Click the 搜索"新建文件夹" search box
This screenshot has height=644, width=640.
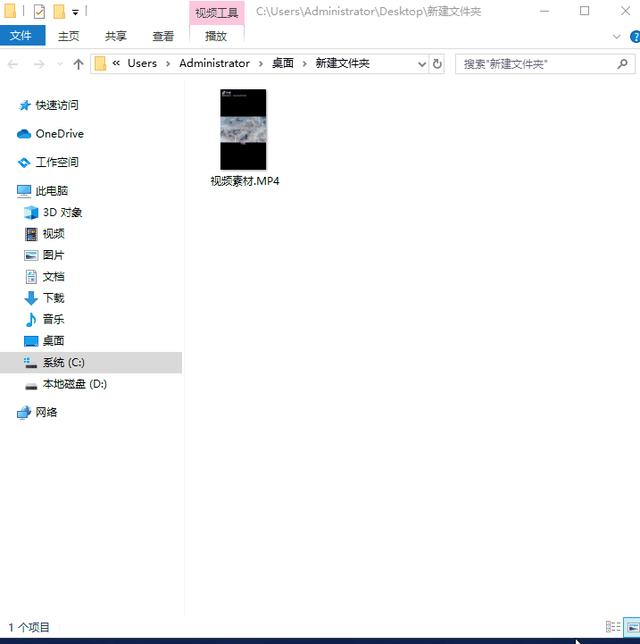click(545, 64)
